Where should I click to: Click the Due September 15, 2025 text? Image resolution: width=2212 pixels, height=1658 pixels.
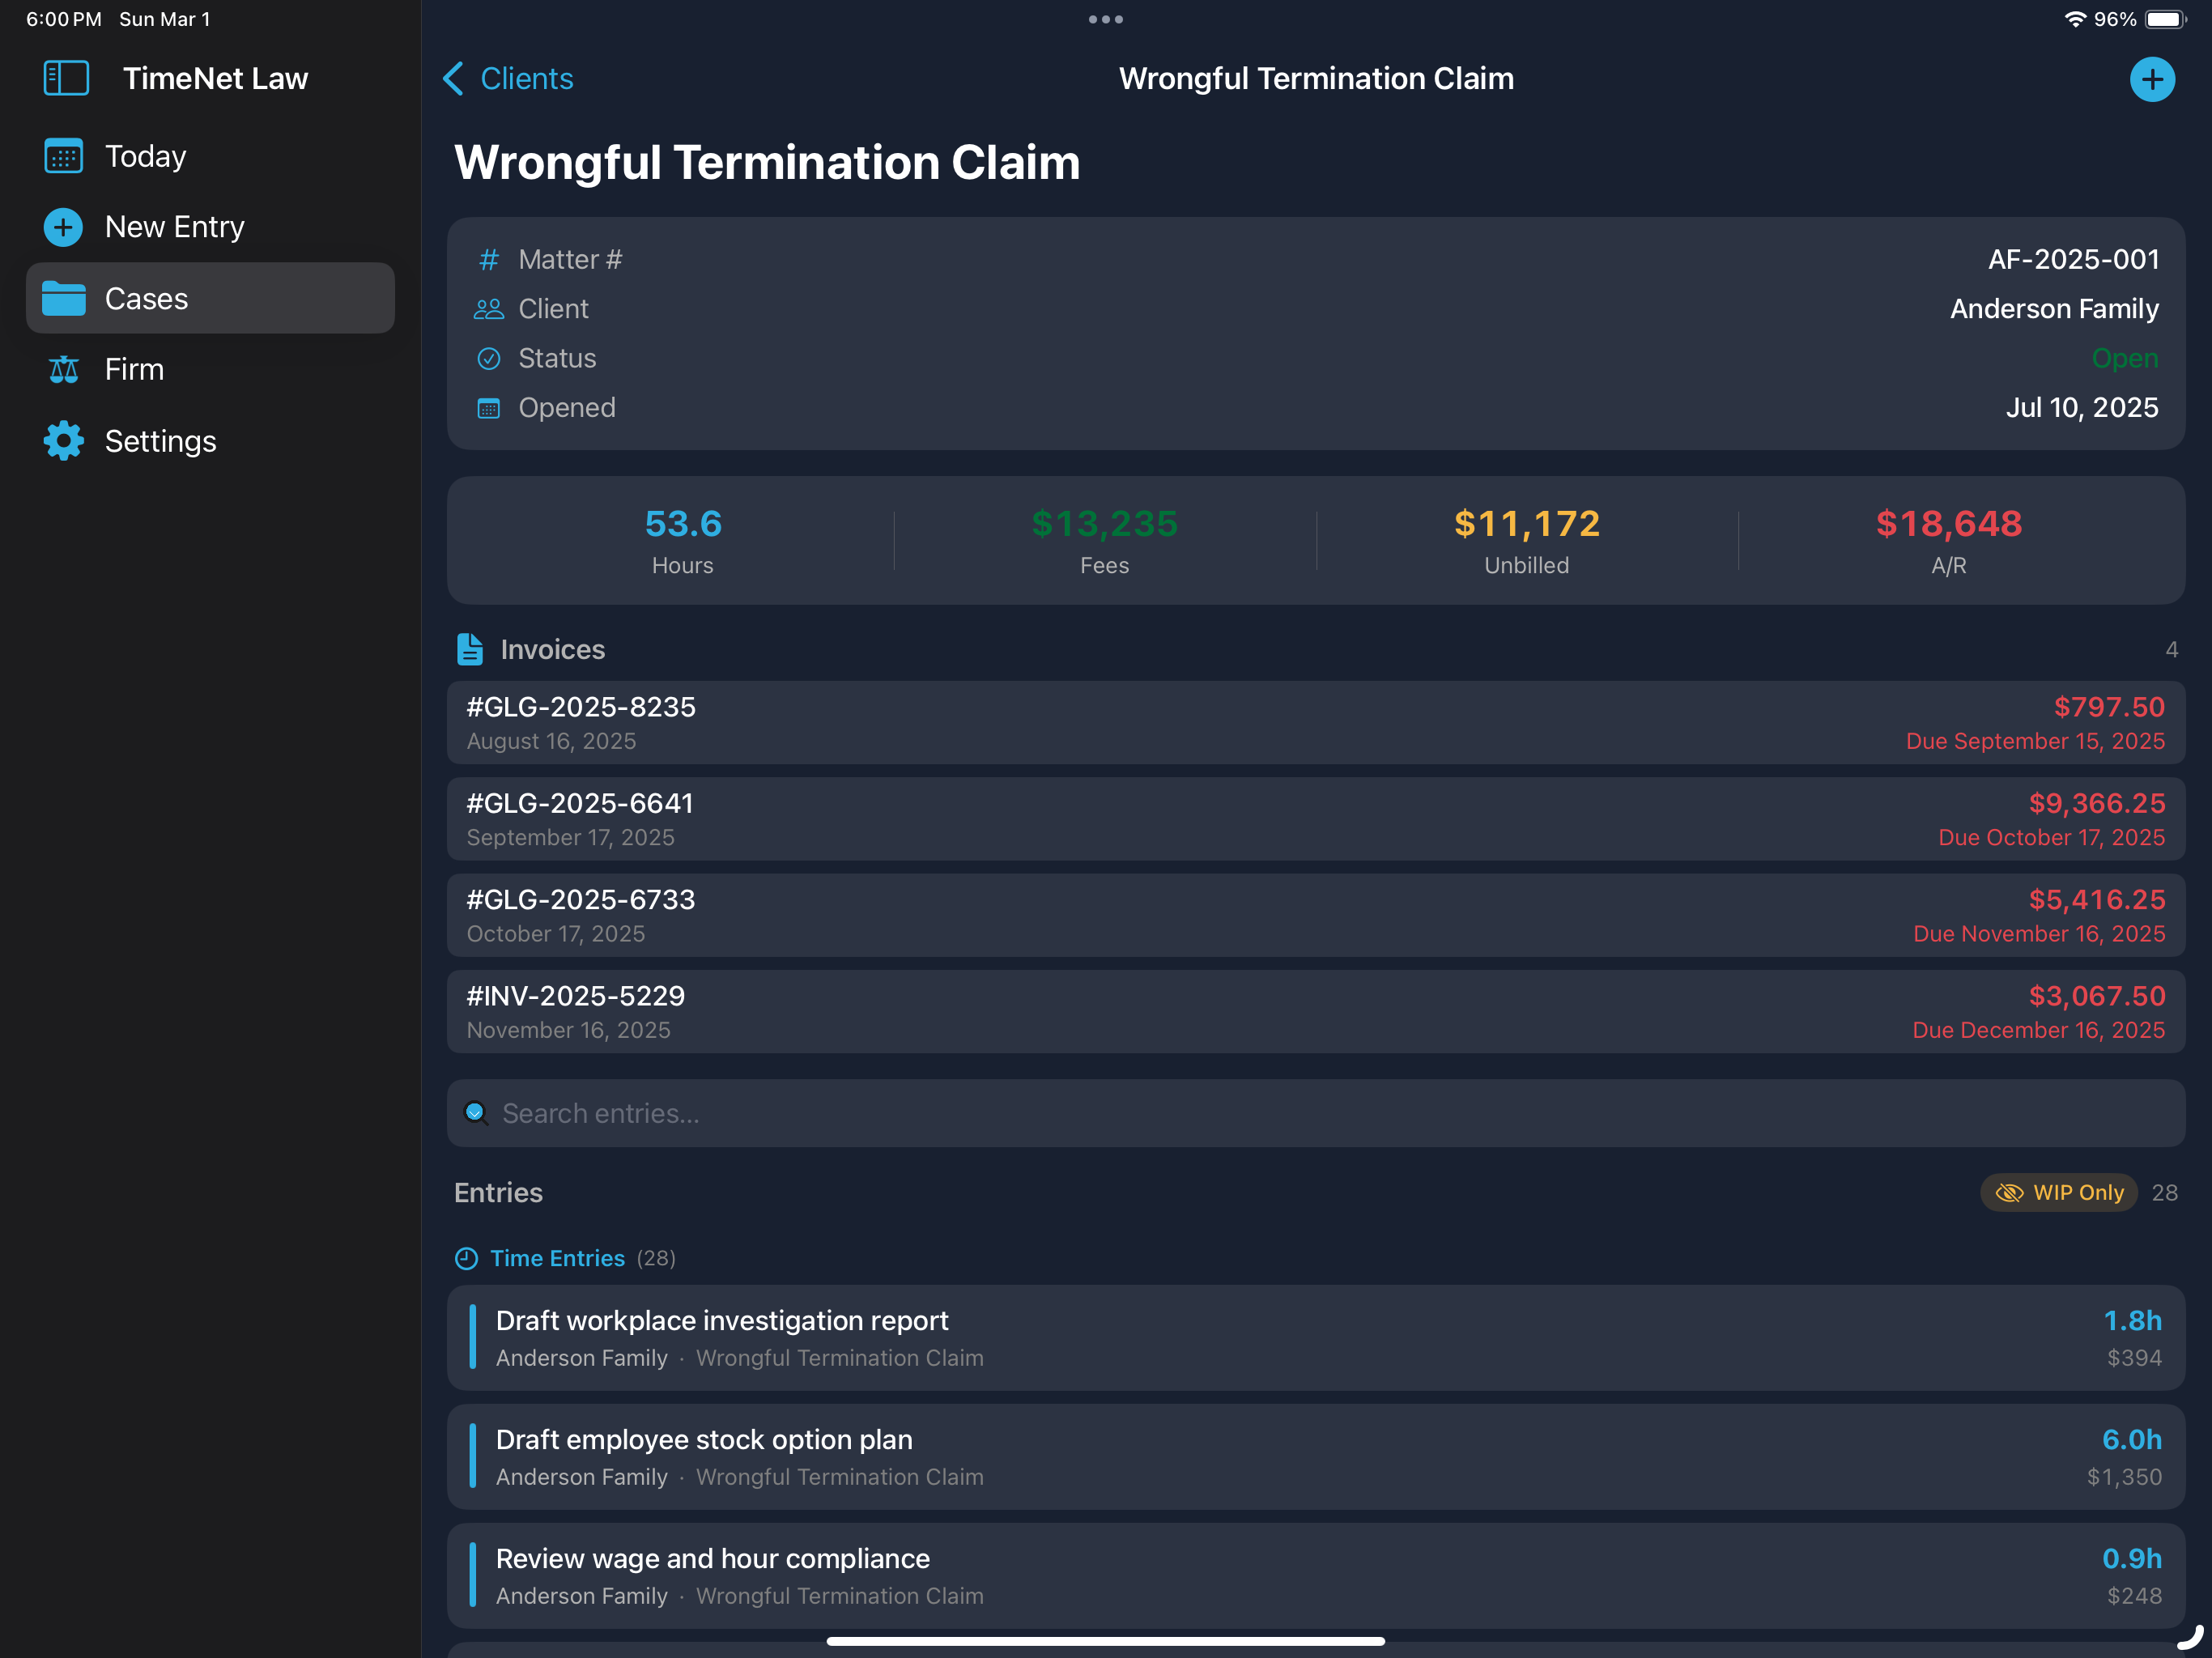[2035, 741]
